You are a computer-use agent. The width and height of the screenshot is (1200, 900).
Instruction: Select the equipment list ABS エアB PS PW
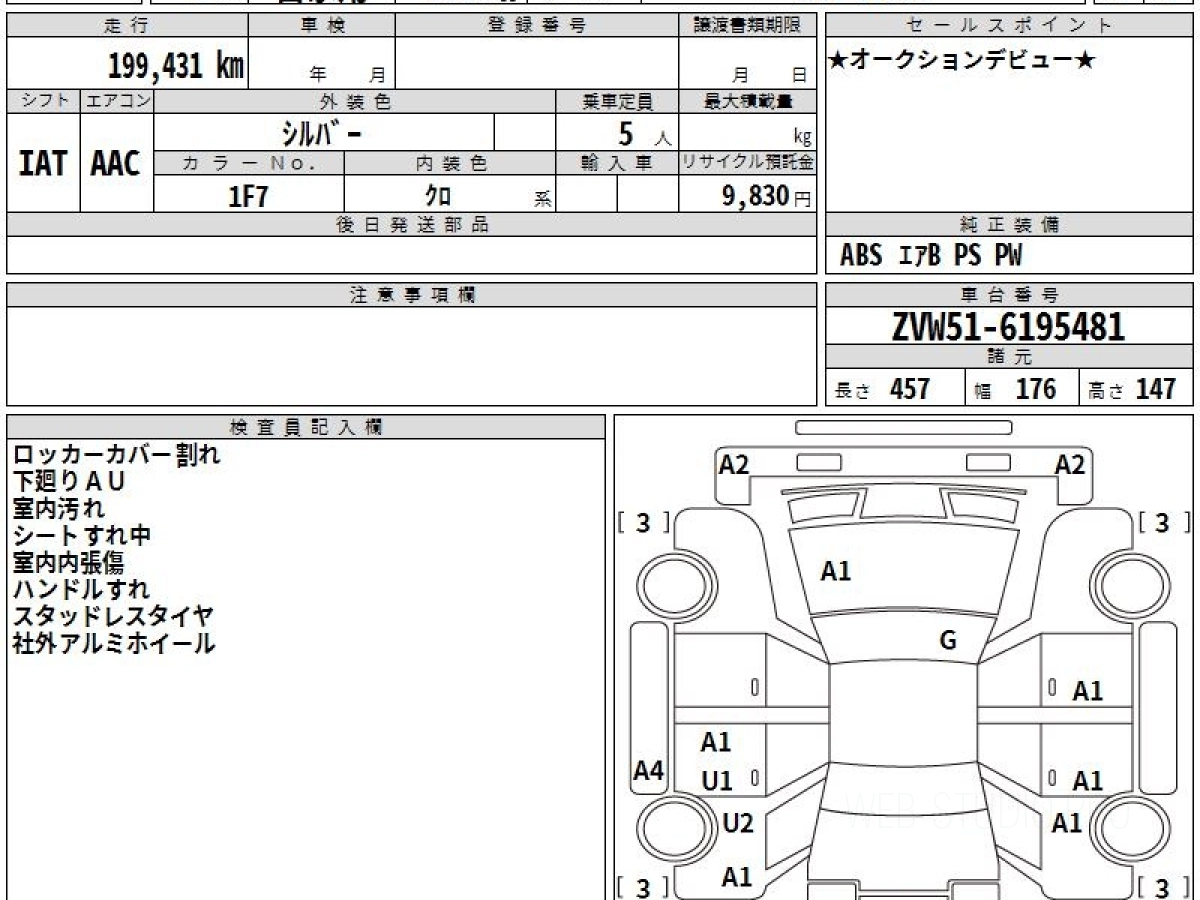tap(931, 256)
